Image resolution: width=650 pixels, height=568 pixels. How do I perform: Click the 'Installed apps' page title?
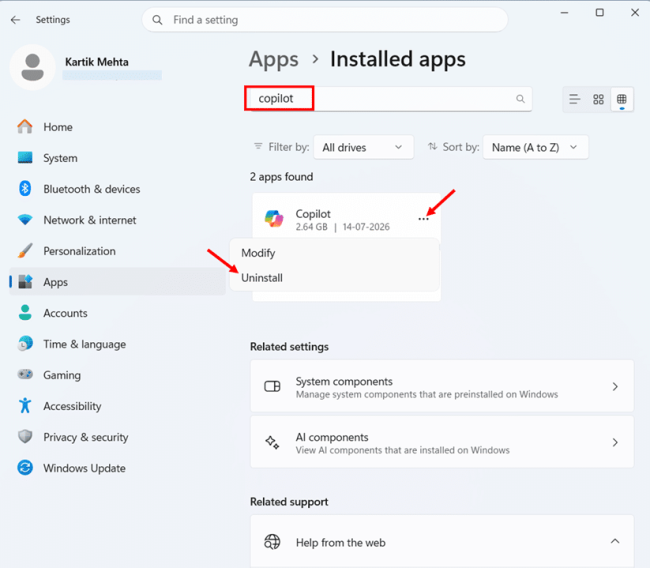click(398, 59)
